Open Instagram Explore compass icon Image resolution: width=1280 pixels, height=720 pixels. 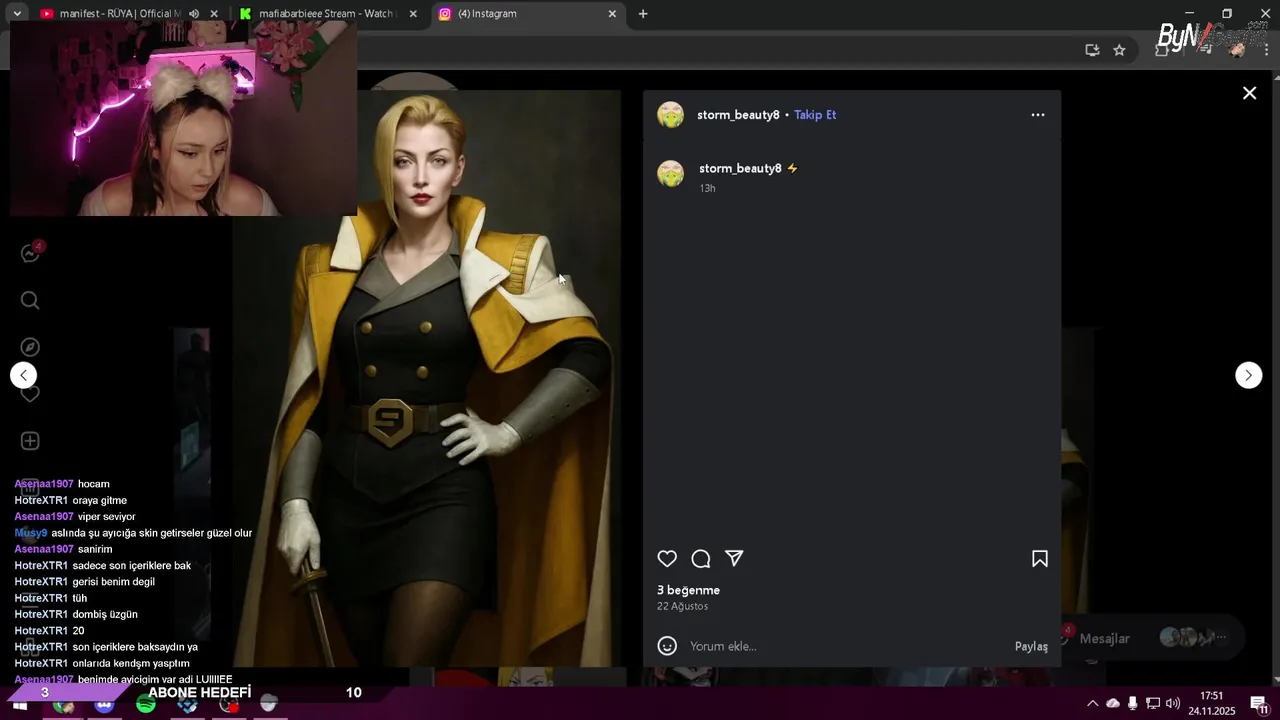point(30,347)
